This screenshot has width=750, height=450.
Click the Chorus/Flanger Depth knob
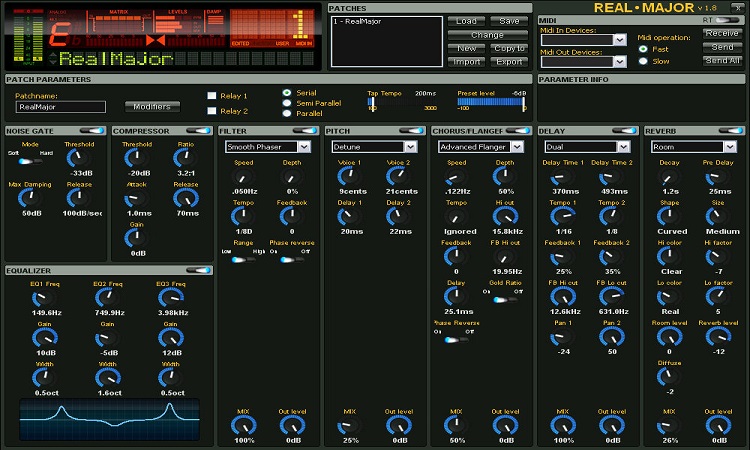click(505, 177)
